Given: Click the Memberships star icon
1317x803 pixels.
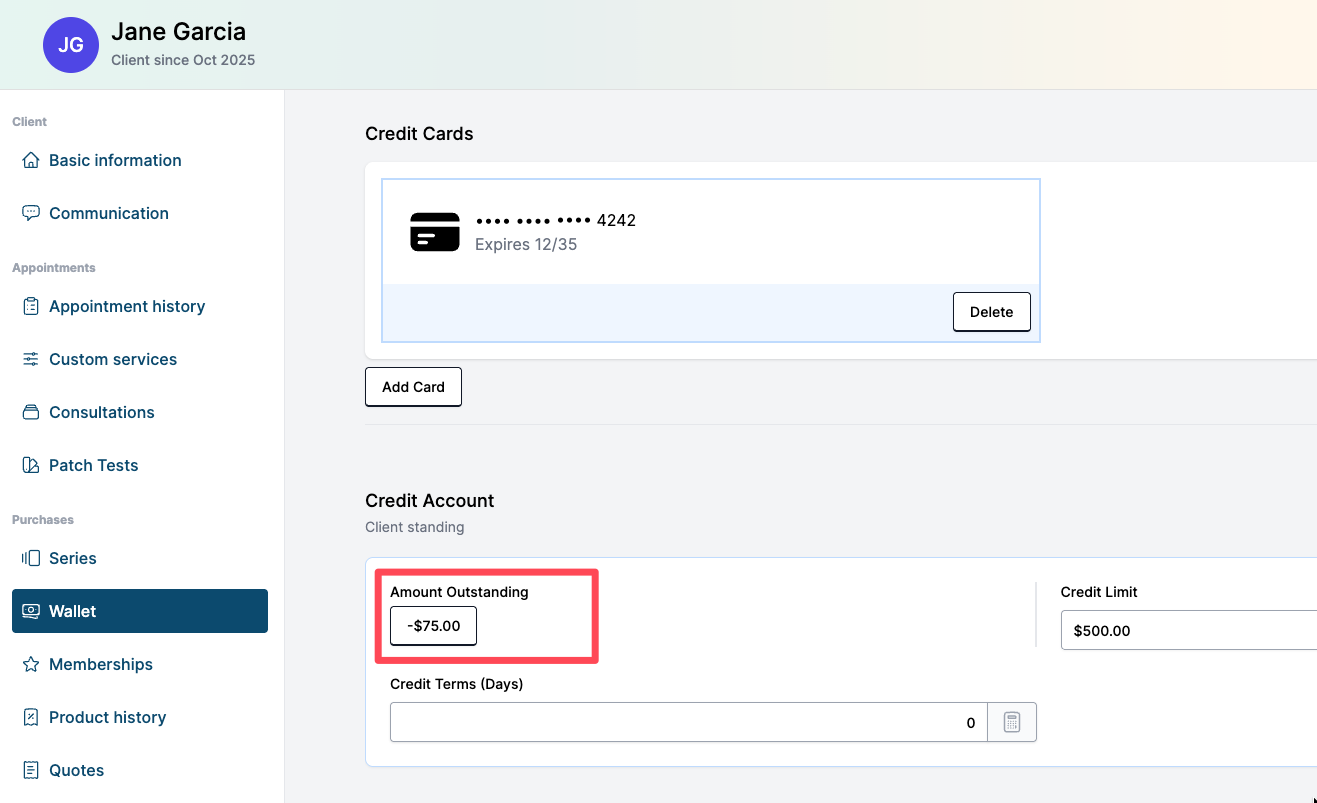Looking at the screenshot, I should [31, 664].
